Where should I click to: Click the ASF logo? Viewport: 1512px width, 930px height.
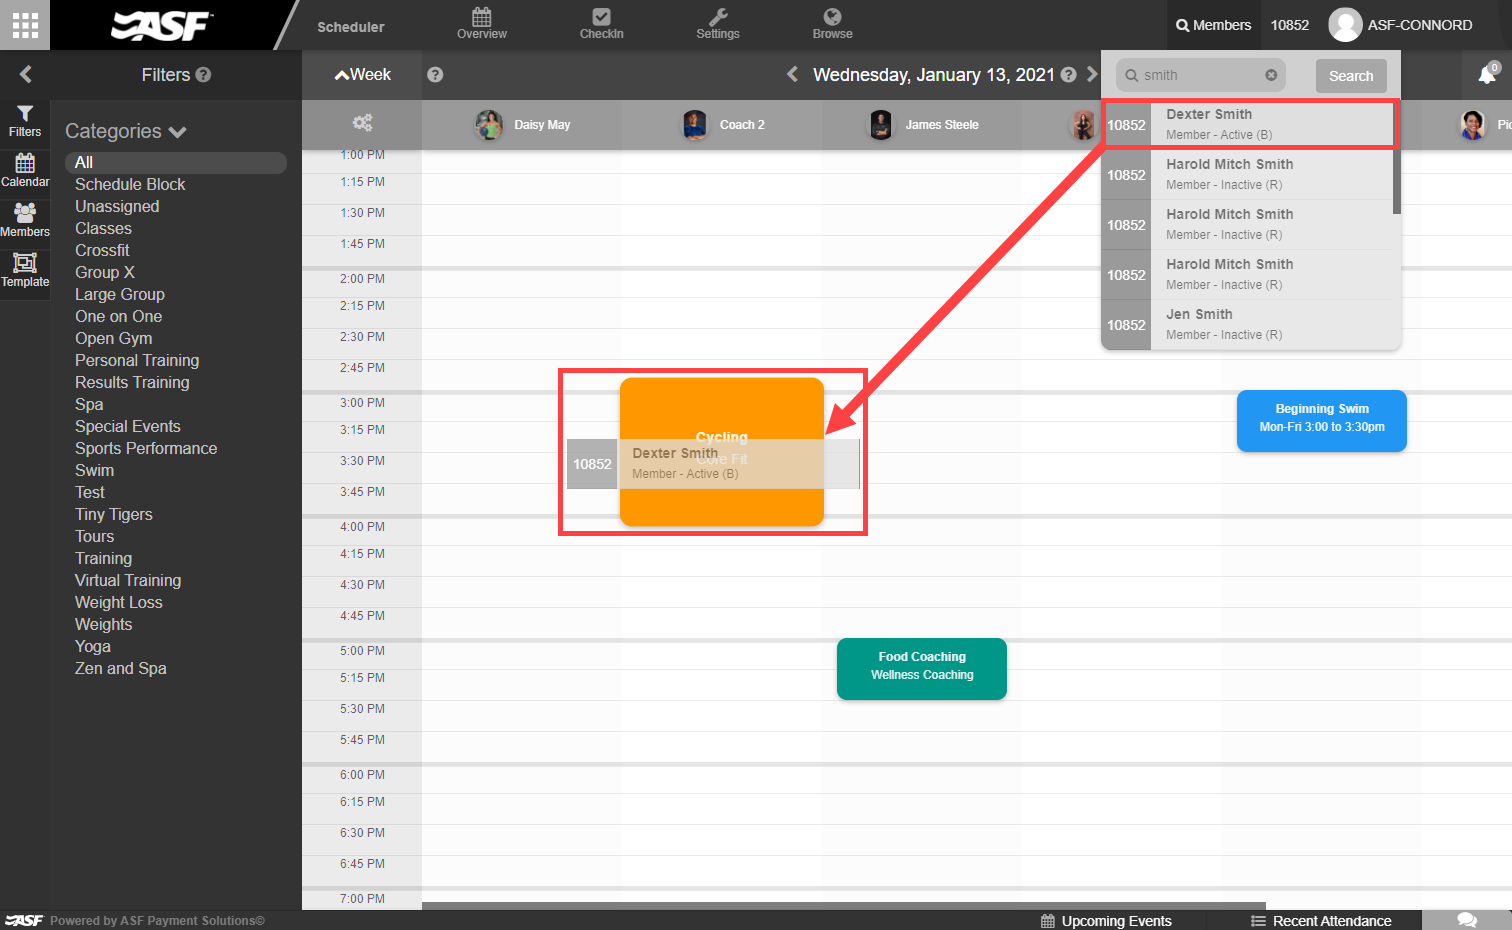point(160,25)
